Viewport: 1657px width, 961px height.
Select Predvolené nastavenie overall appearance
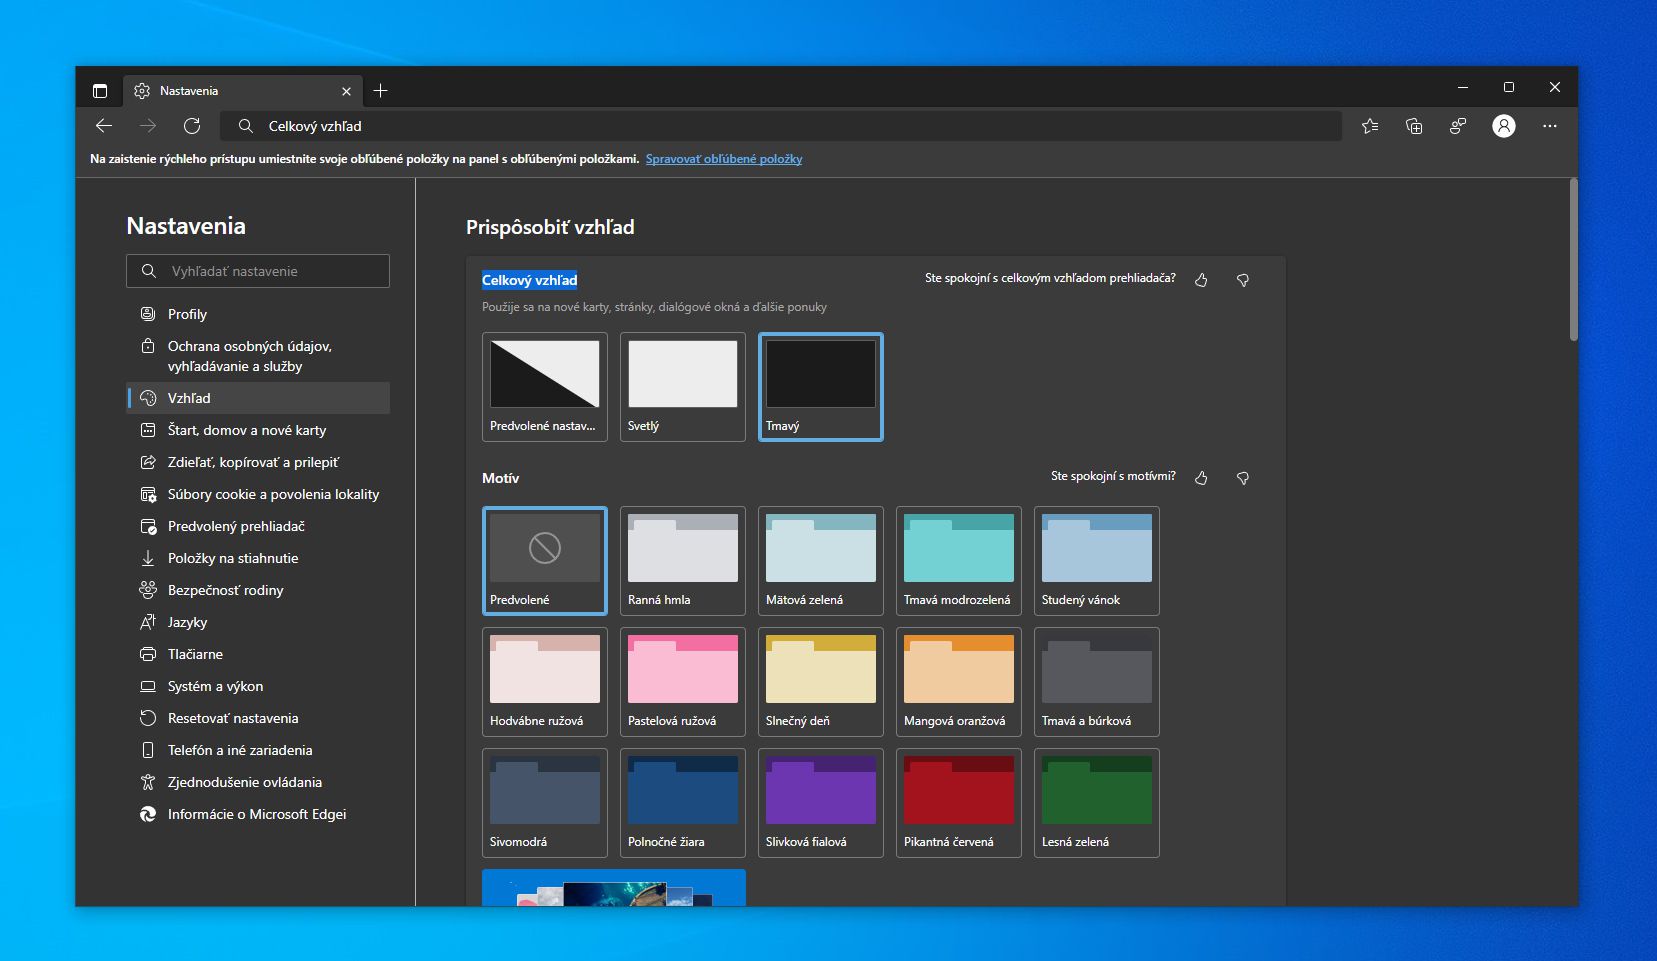[x=545, y=387]
